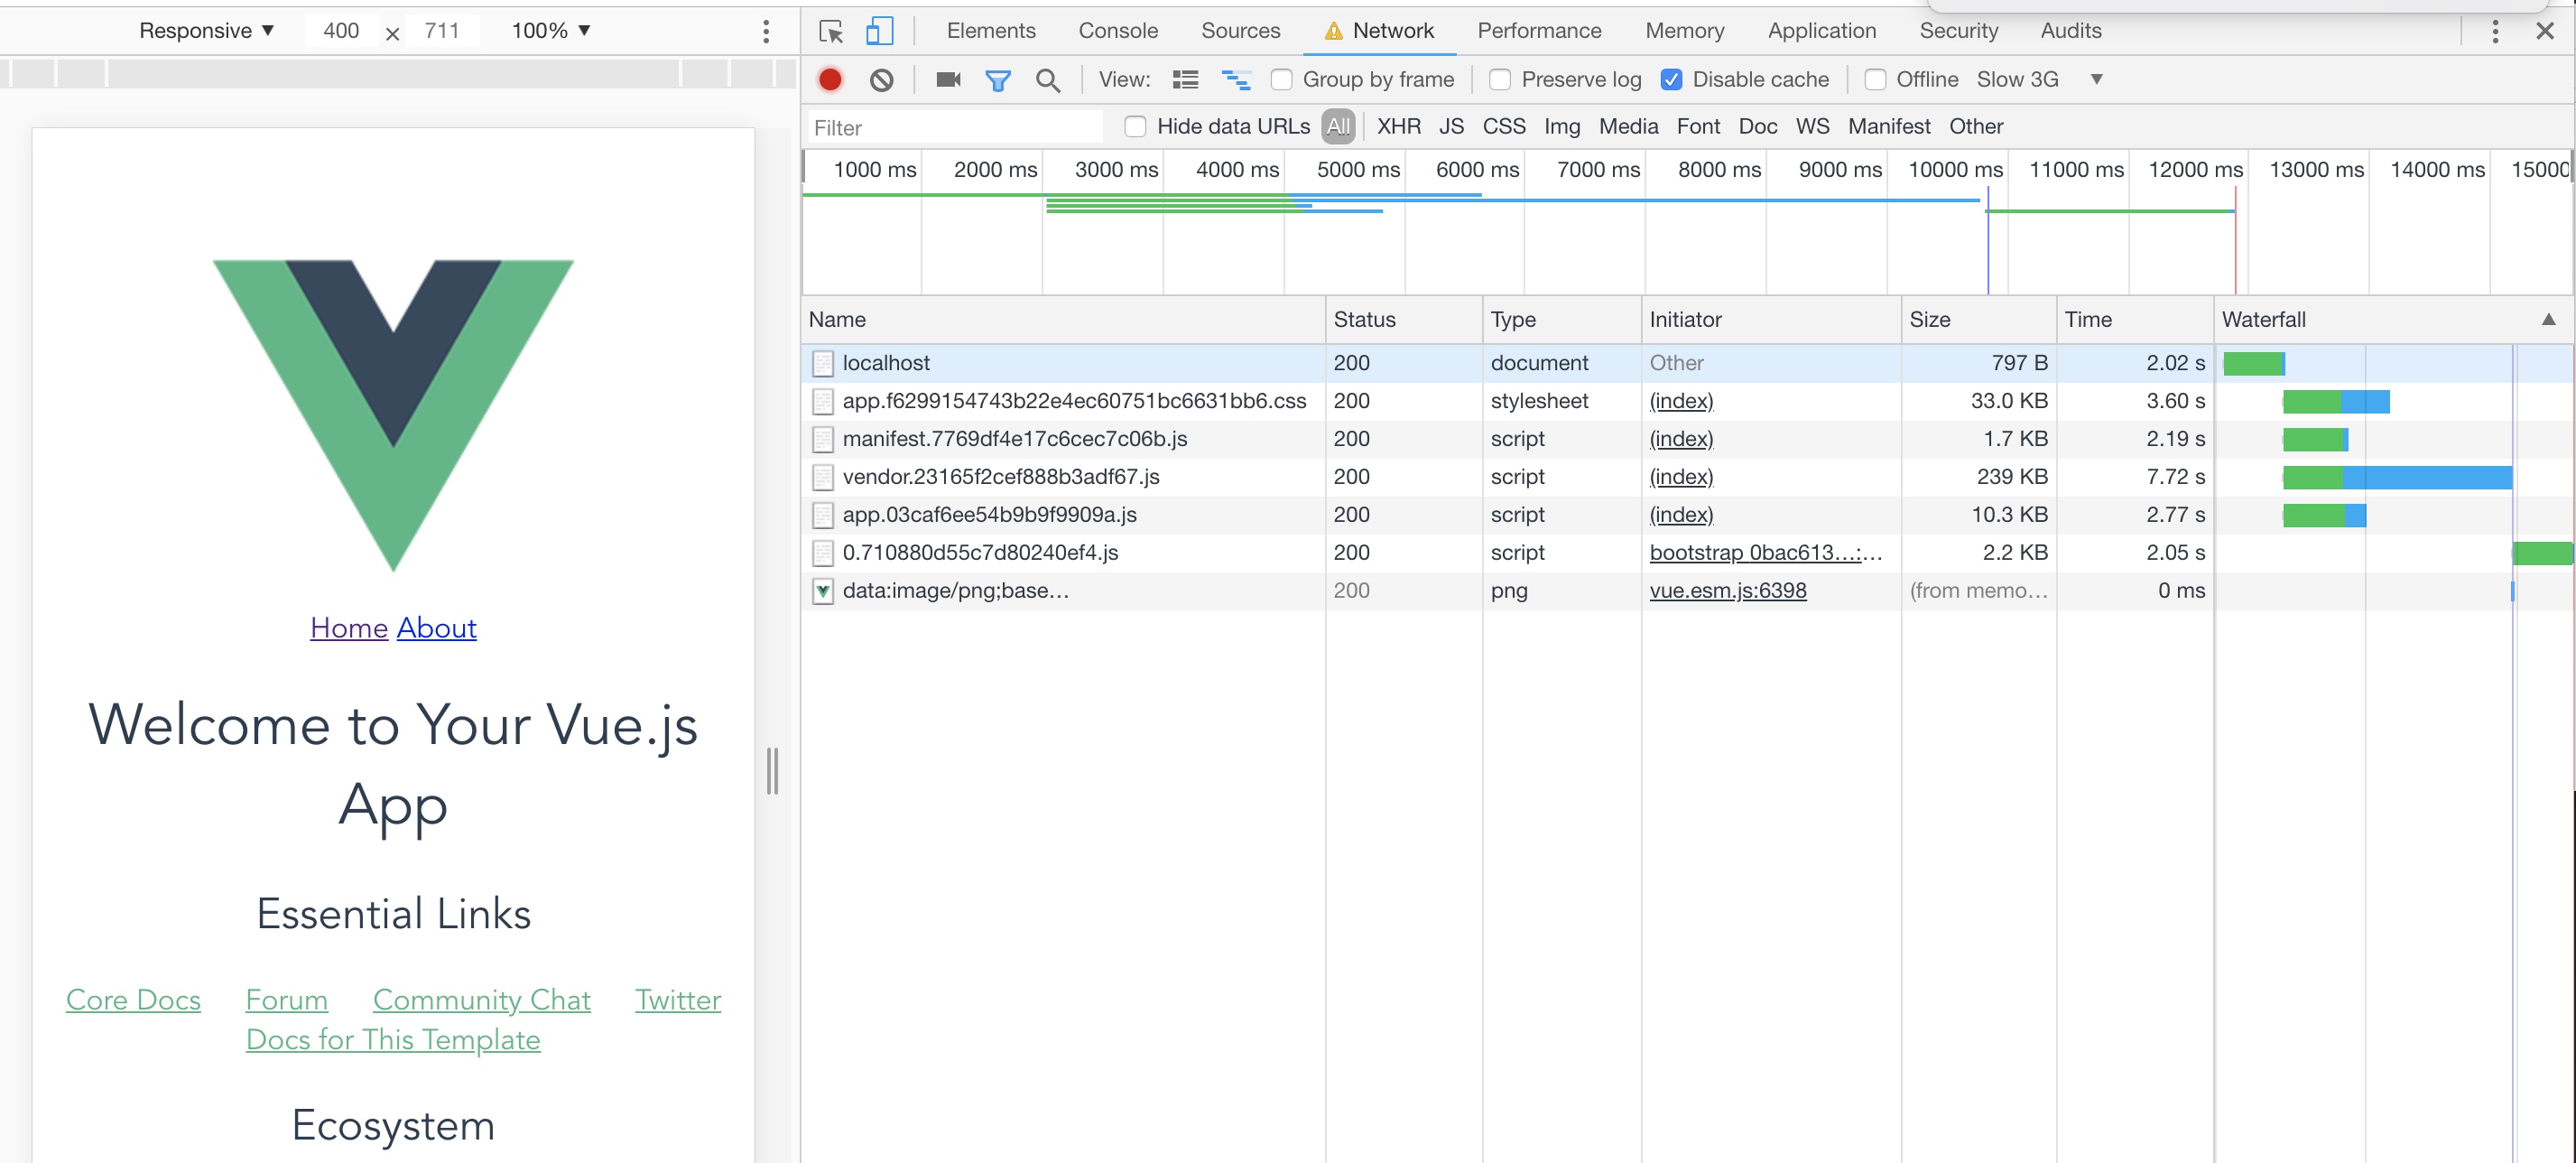Open the Twitter link
This screenshot has height=1163, width=2576.
[678, 1000]
